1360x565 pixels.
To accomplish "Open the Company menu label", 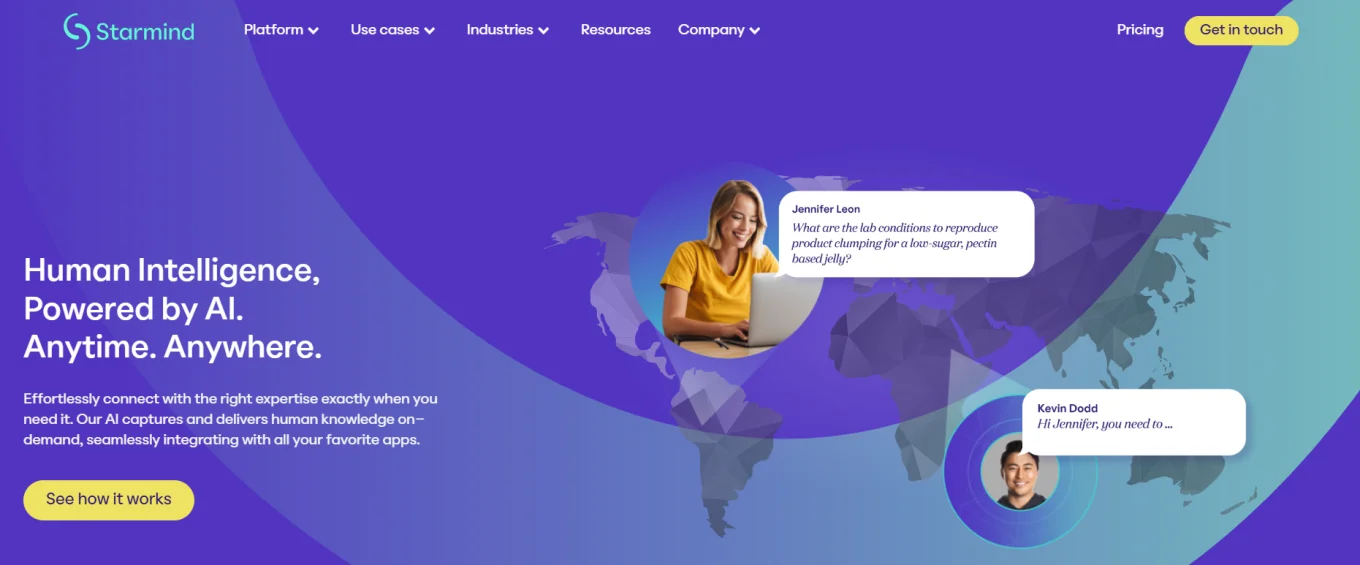I will (711, 30).
